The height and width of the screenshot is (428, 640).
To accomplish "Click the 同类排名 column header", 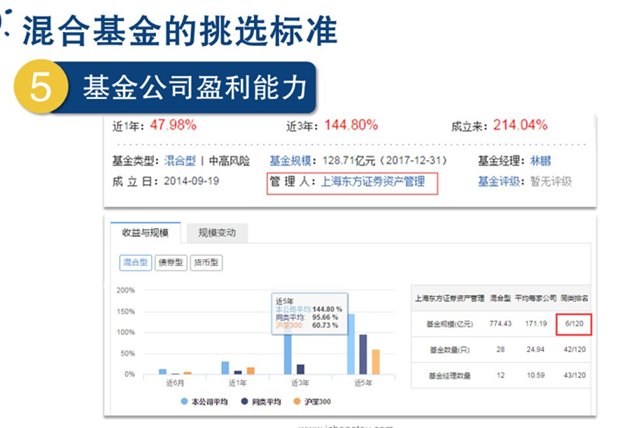I will [574, 298].
